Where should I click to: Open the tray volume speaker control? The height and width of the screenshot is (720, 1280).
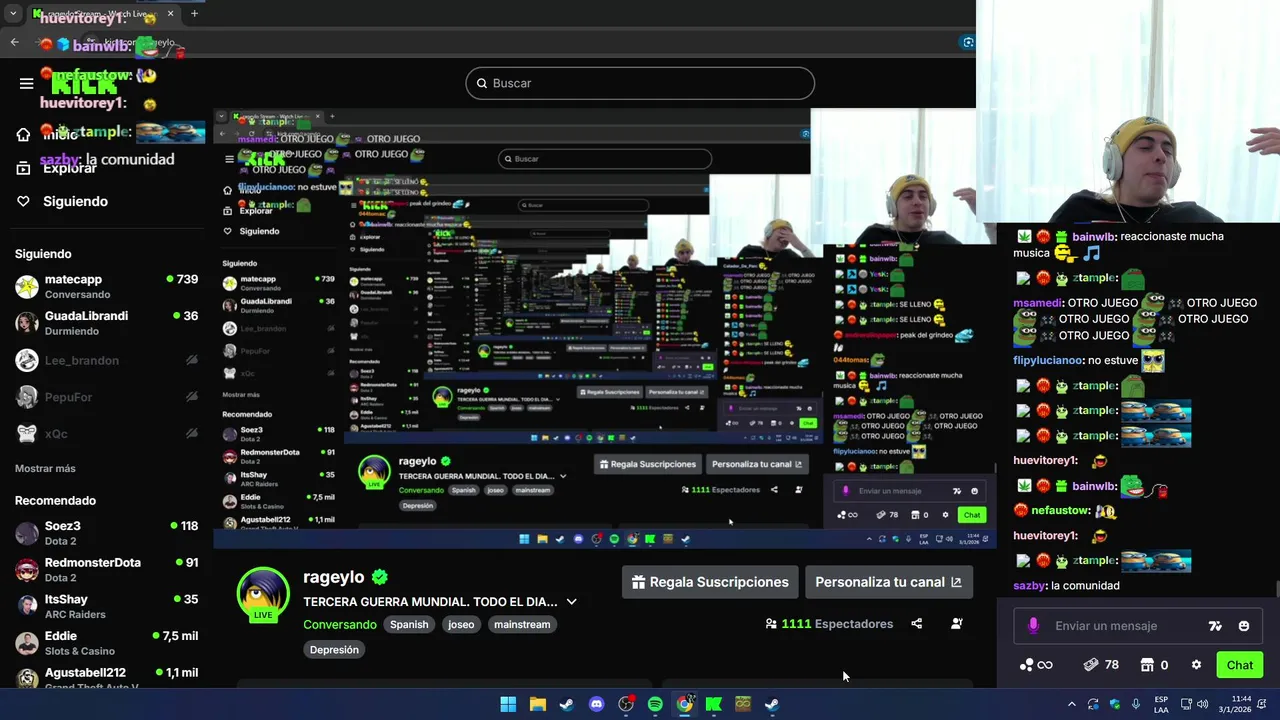point(1204,704)
